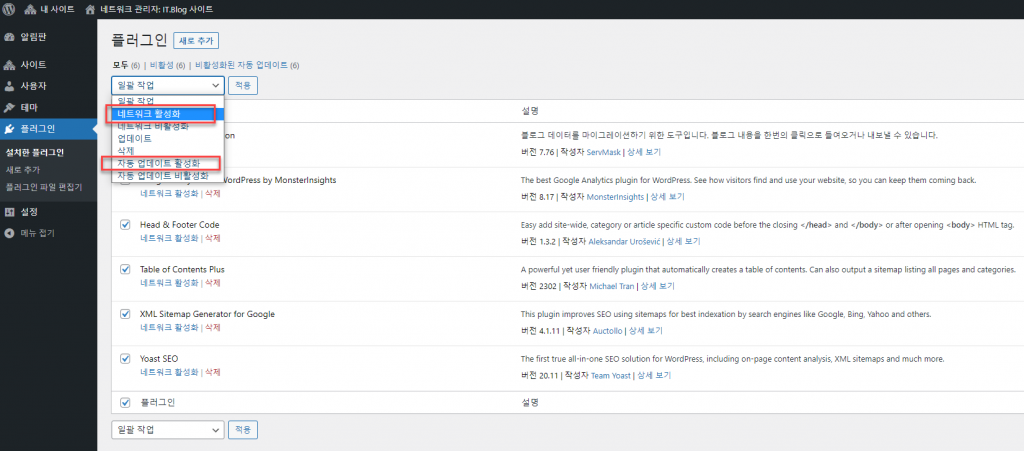The width and height of the screenshot is (1024, 451).
Task: Uncheck the Yoast SEO plugin checkbox
Action: (x=125, y=358)
